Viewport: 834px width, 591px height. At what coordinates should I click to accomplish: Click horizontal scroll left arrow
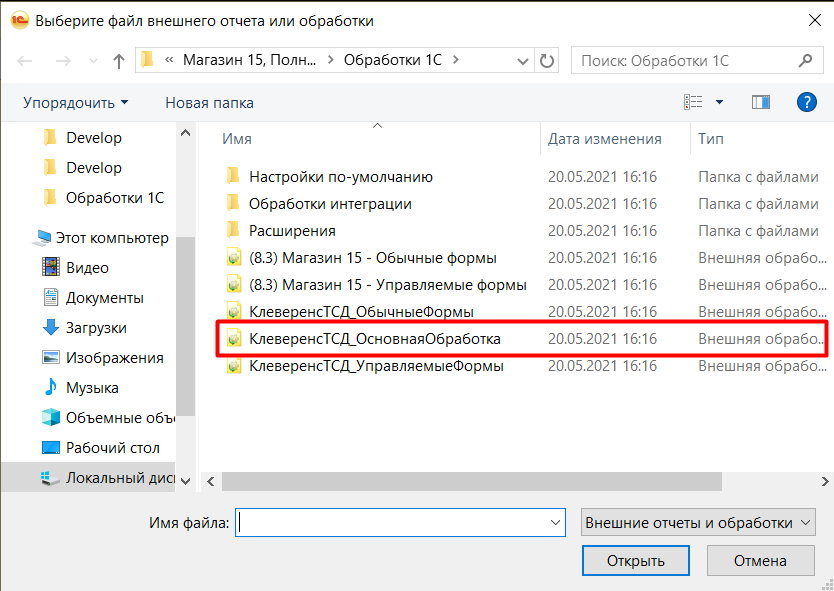[x=211, y=481]
